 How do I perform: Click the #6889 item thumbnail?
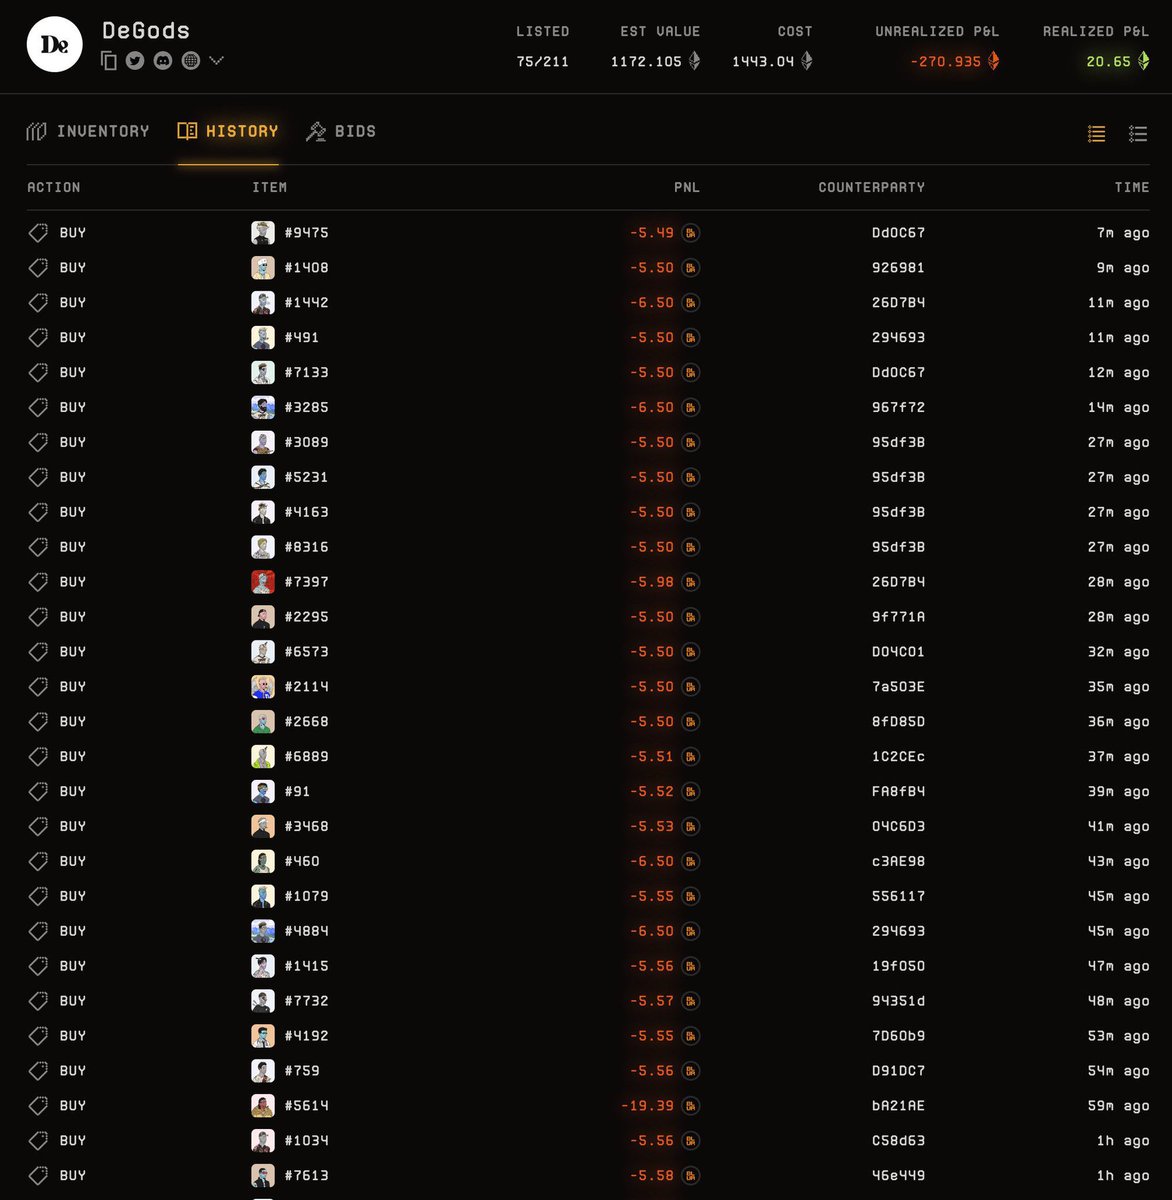(263, 756)
